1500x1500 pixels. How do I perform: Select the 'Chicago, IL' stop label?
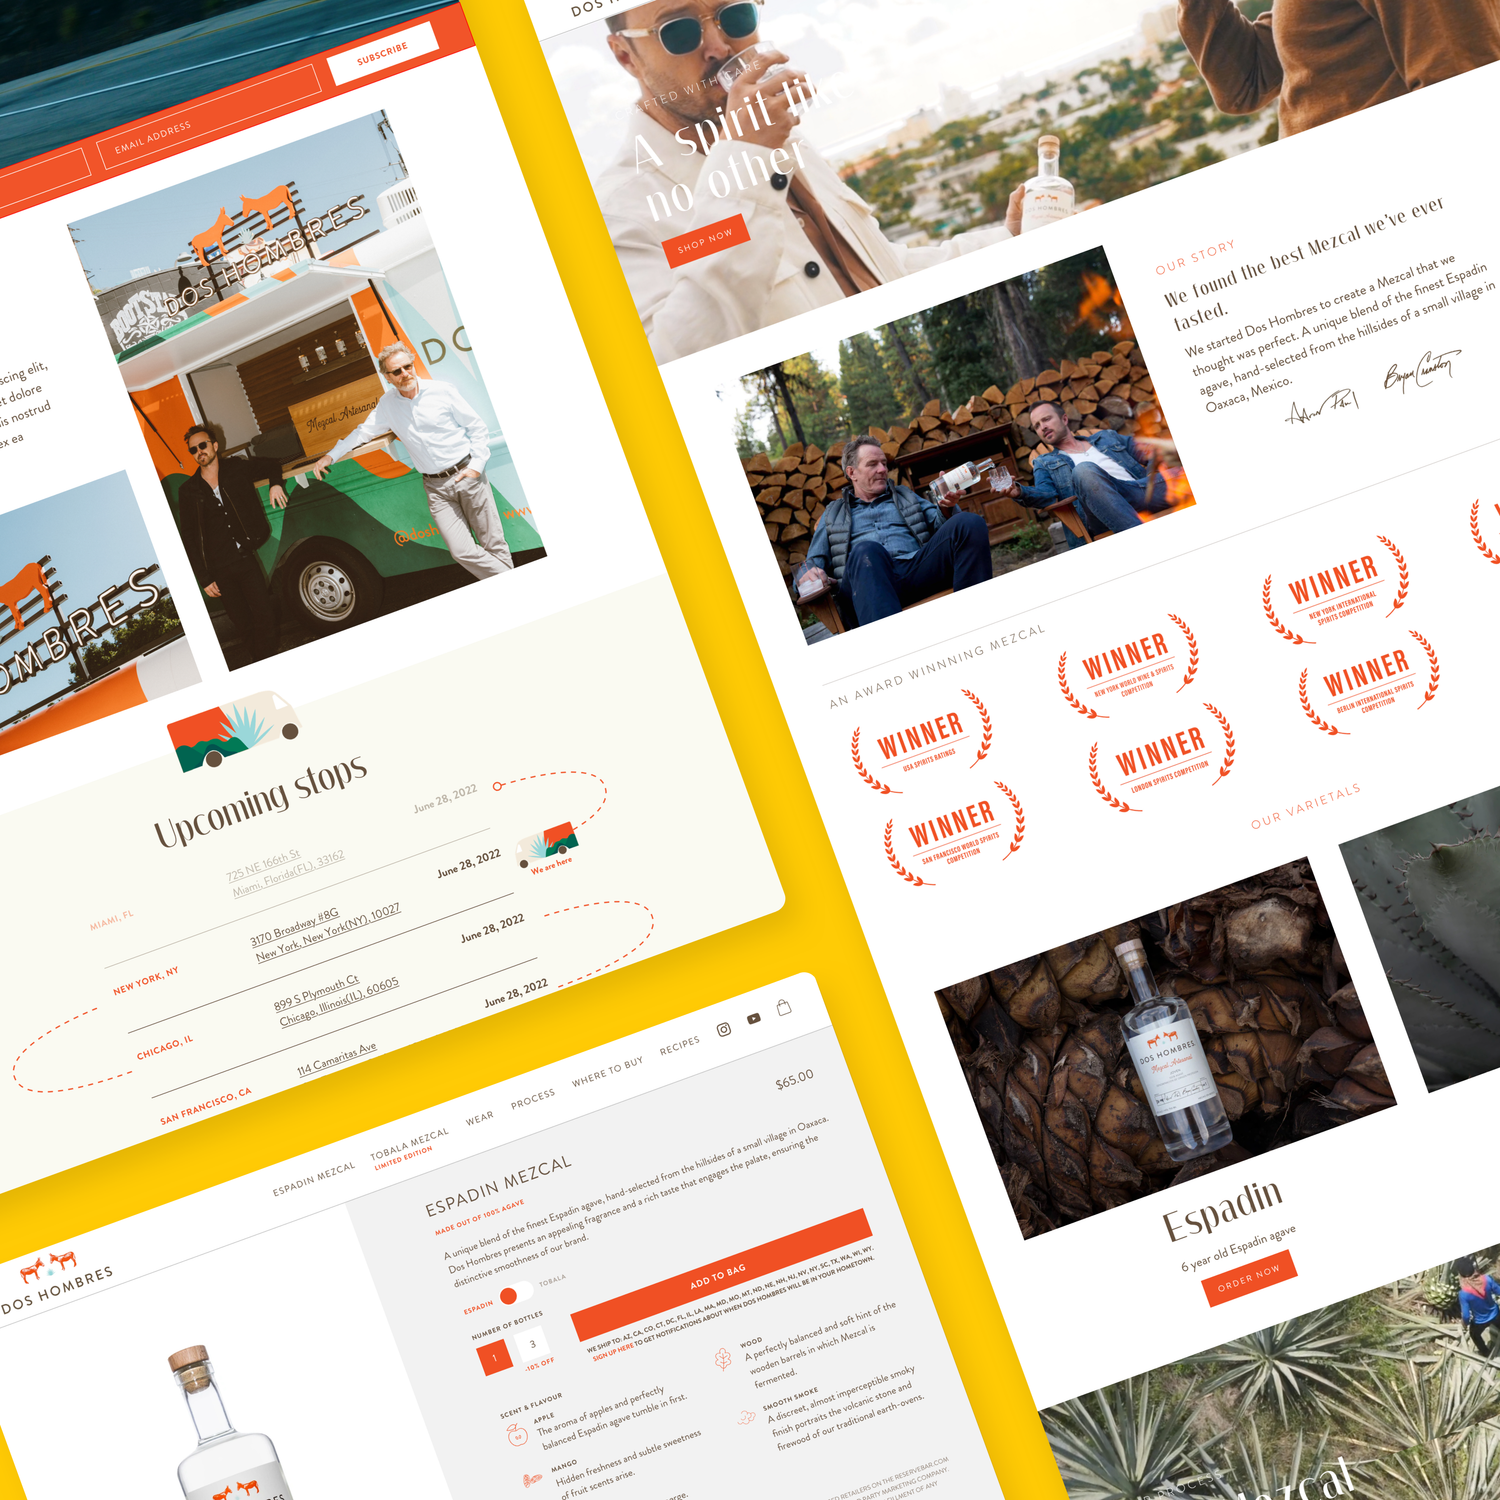(165, 1048)
